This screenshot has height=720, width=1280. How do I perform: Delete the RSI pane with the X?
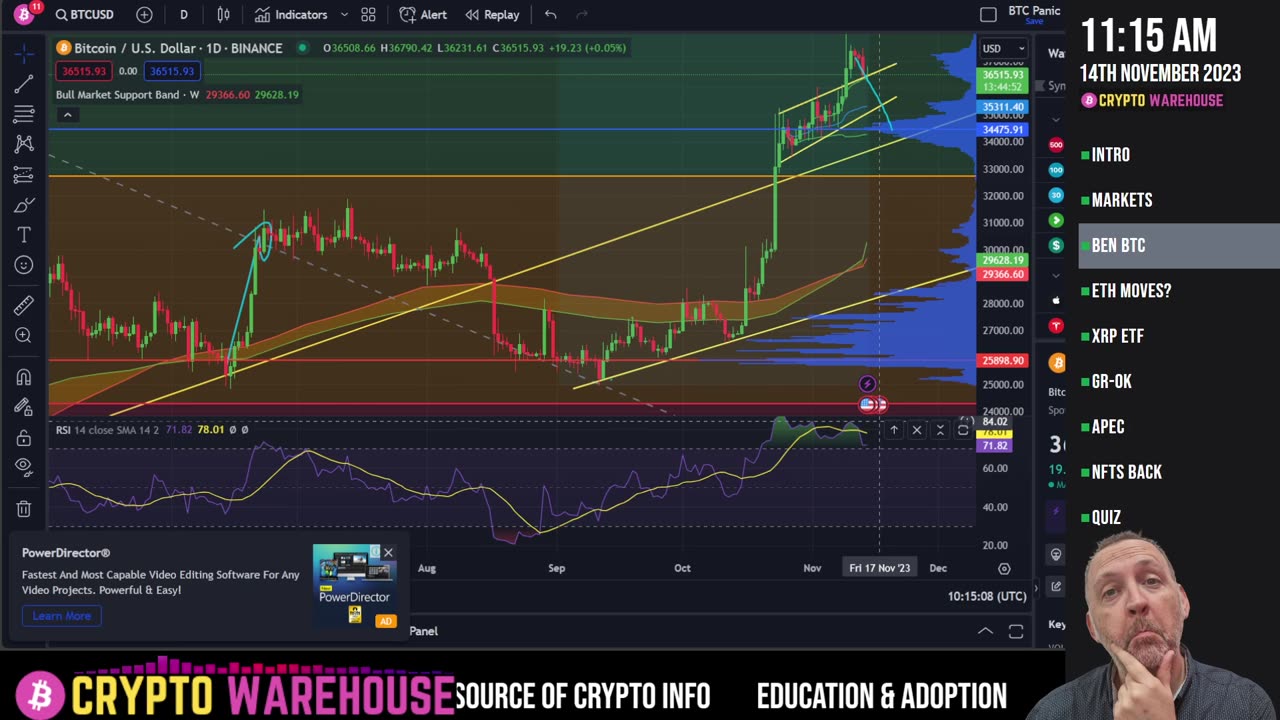[x=917, y=430]
